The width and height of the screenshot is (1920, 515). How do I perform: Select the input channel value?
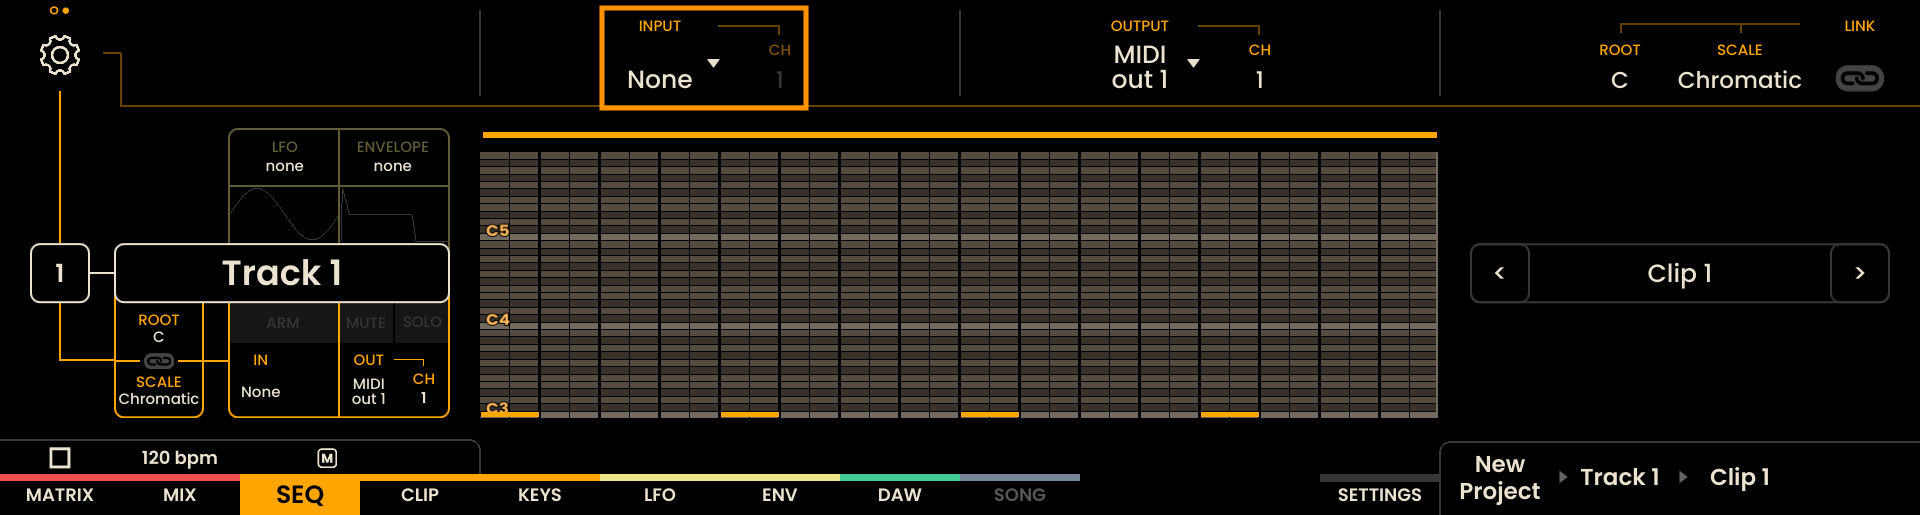click(x=780, y=80)
